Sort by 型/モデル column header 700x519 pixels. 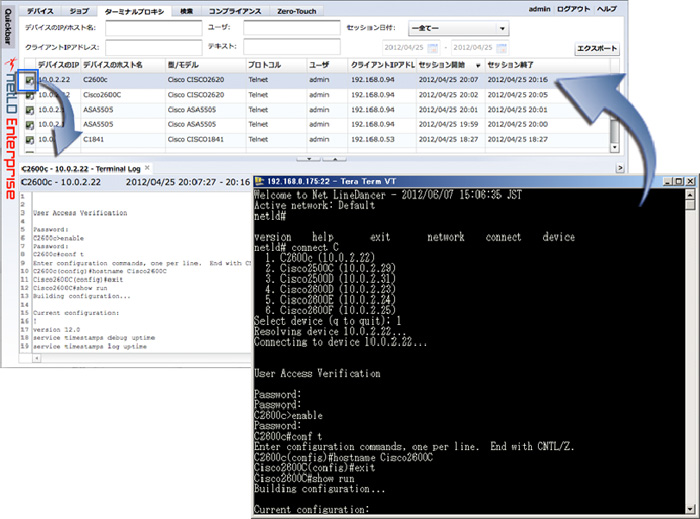pyautogui.click(x=205, y=65)
